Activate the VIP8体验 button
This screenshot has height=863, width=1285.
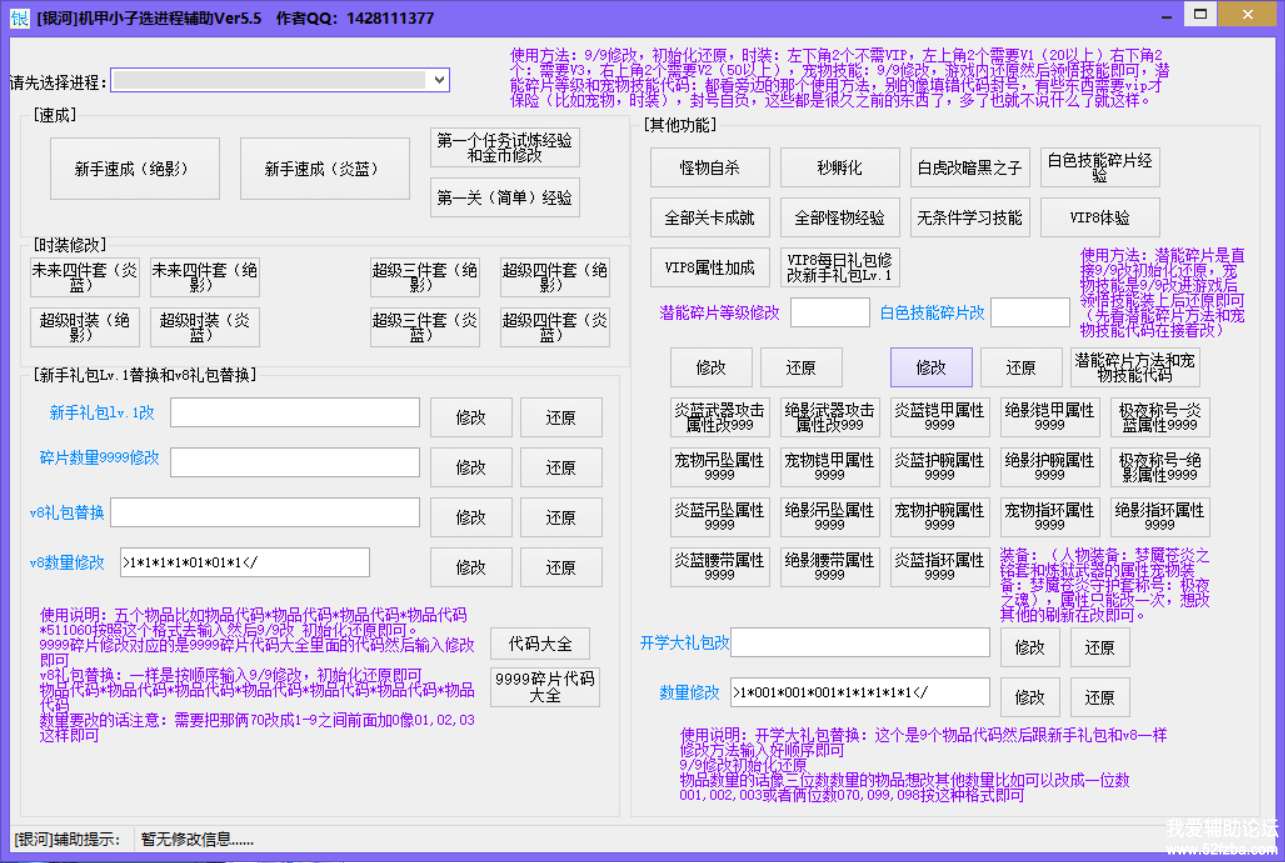(x=1099, y=217)
